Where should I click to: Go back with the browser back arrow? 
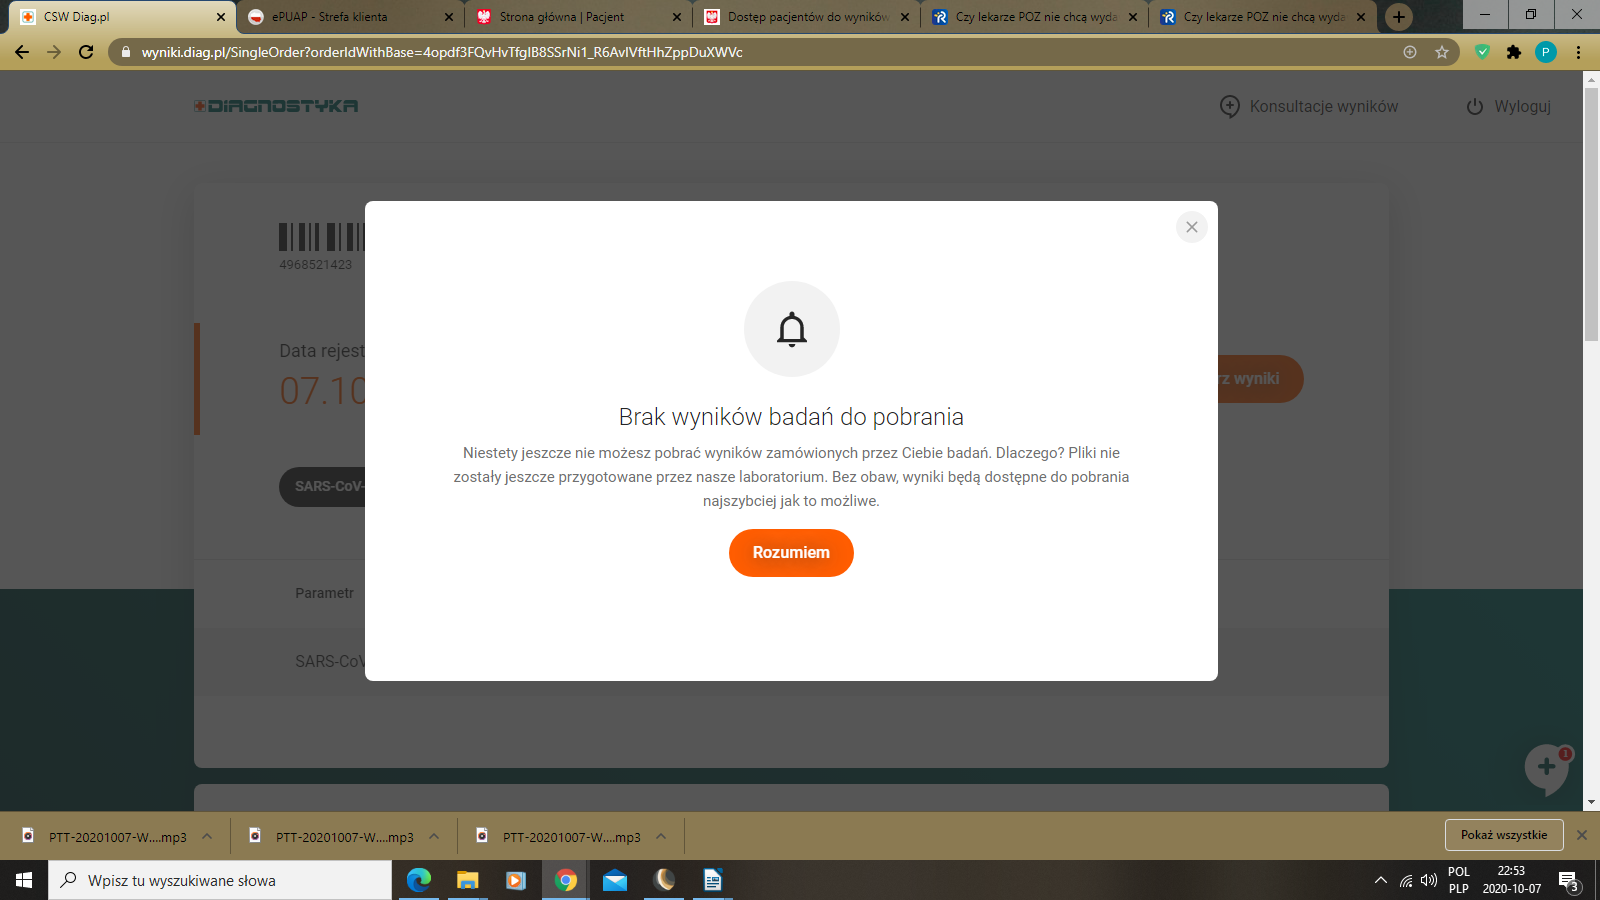(22, 52)
